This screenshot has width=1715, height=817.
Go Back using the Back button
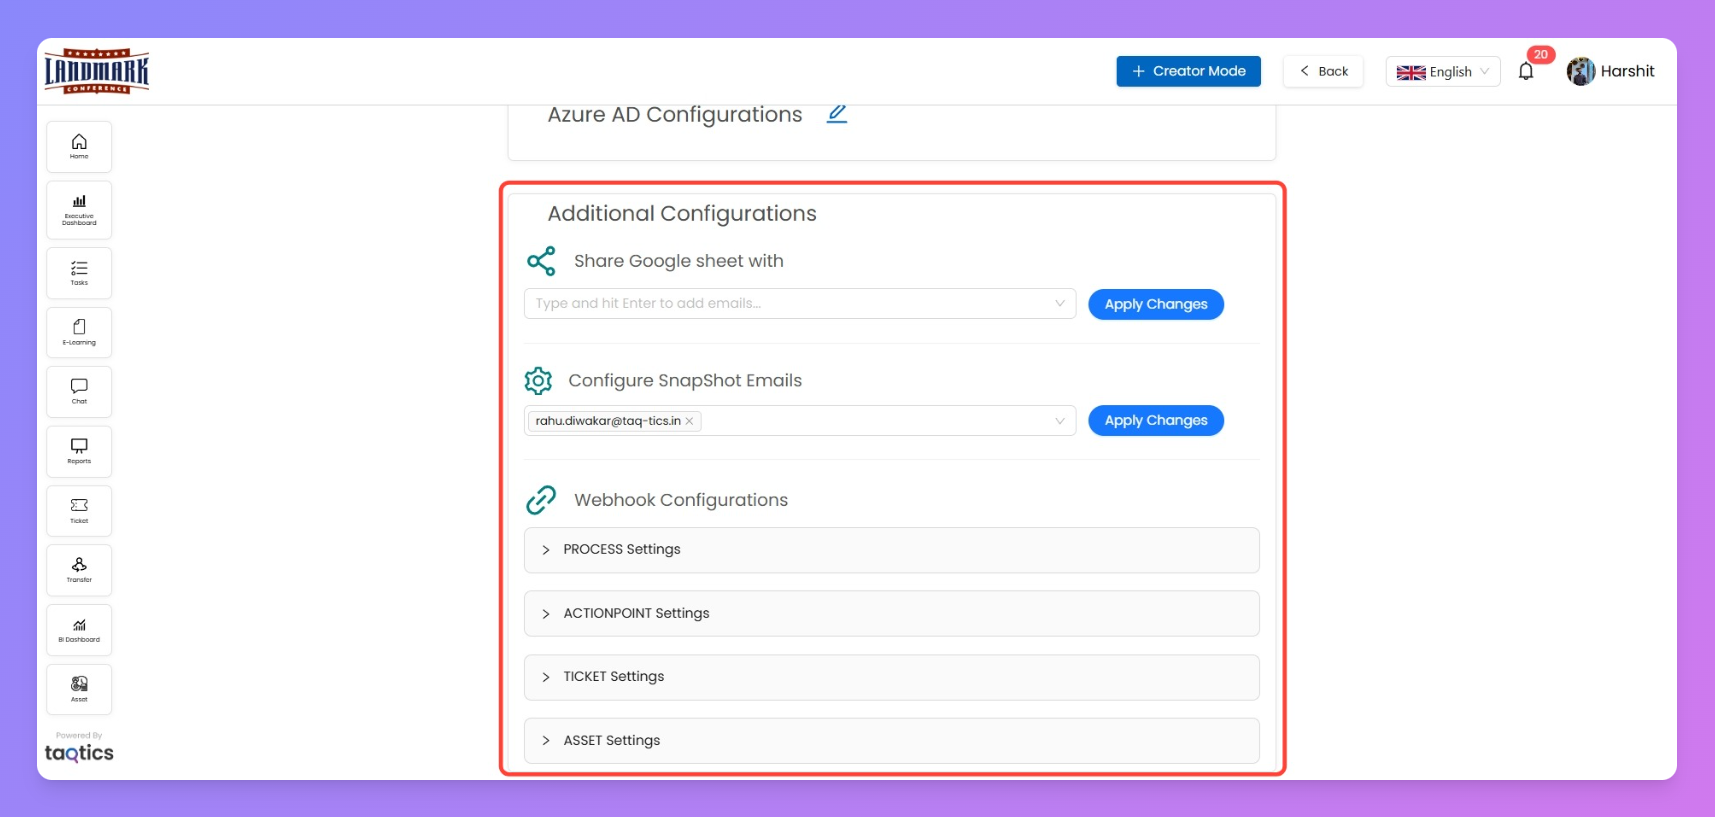(x=1323, y=71)
